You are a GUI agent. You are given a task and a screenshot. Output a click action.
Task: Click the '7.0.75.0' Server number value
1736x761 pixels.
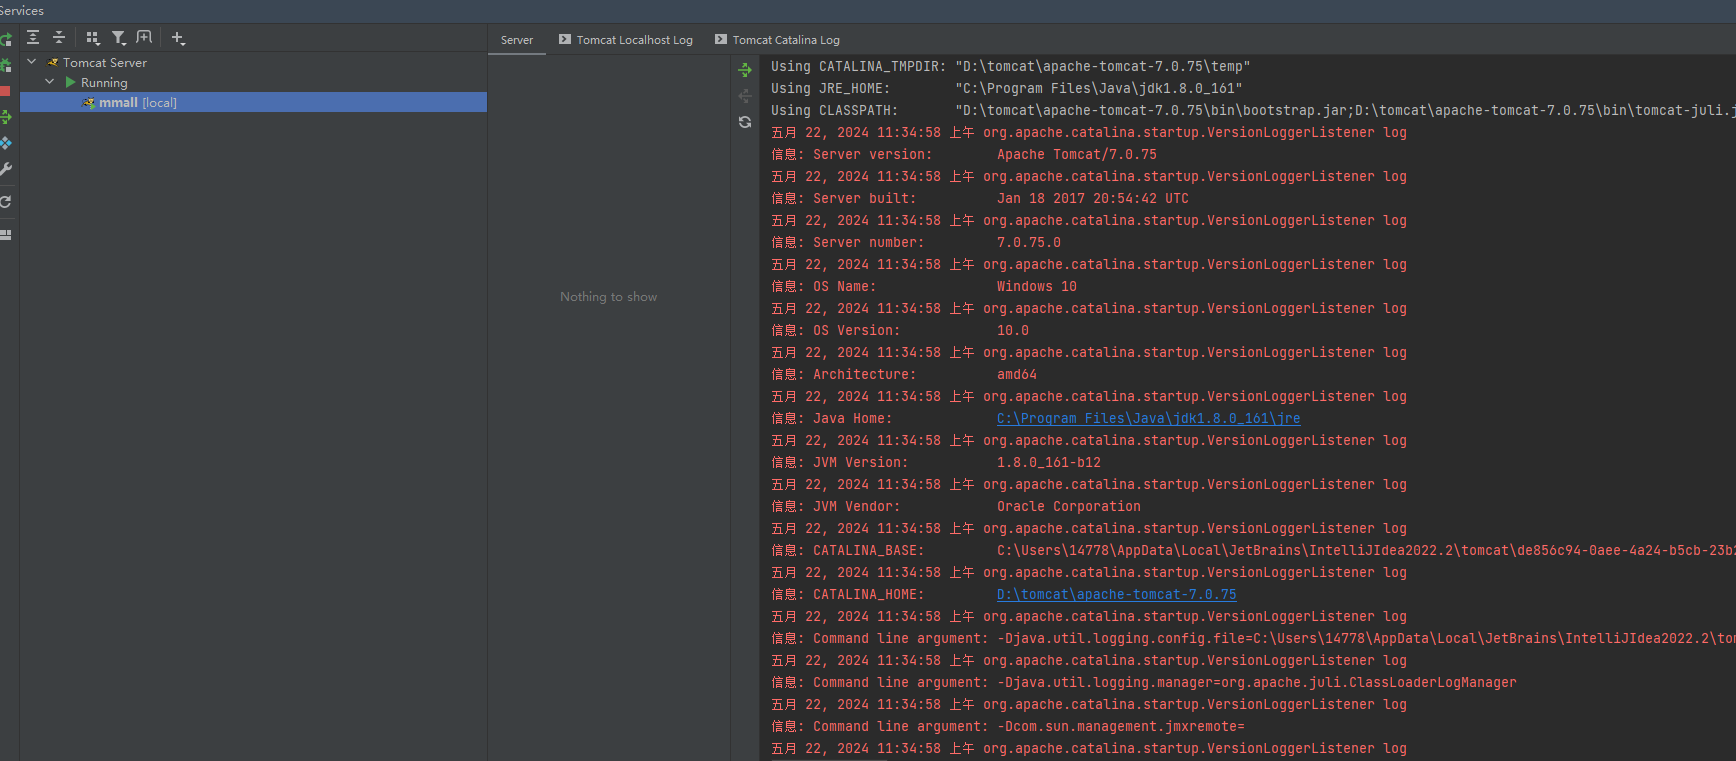[1028, 243]
